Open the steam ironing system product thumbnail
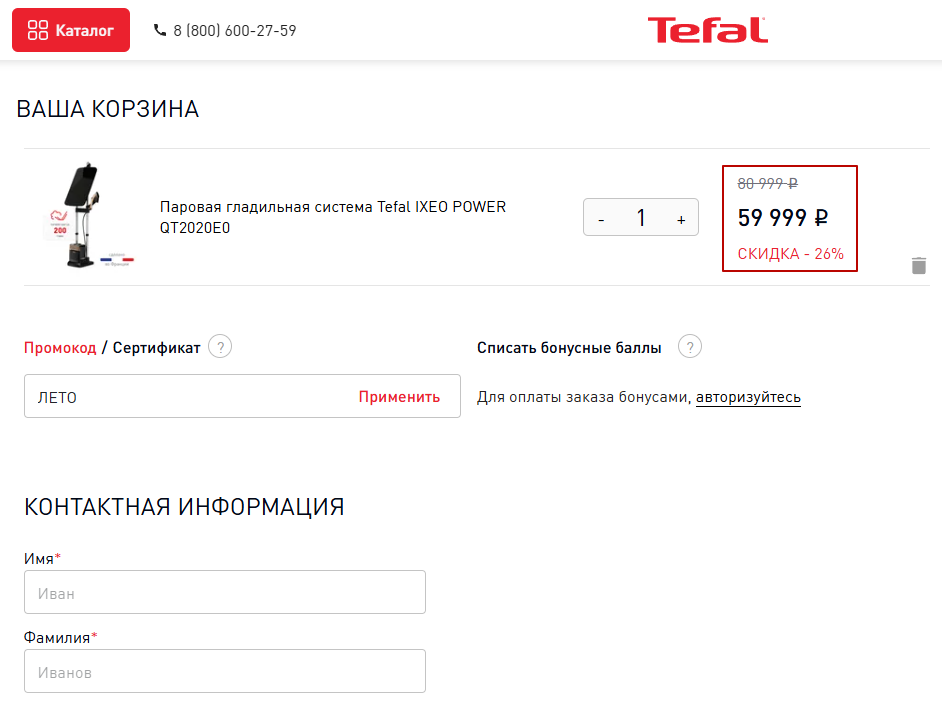 click(89, 215)
